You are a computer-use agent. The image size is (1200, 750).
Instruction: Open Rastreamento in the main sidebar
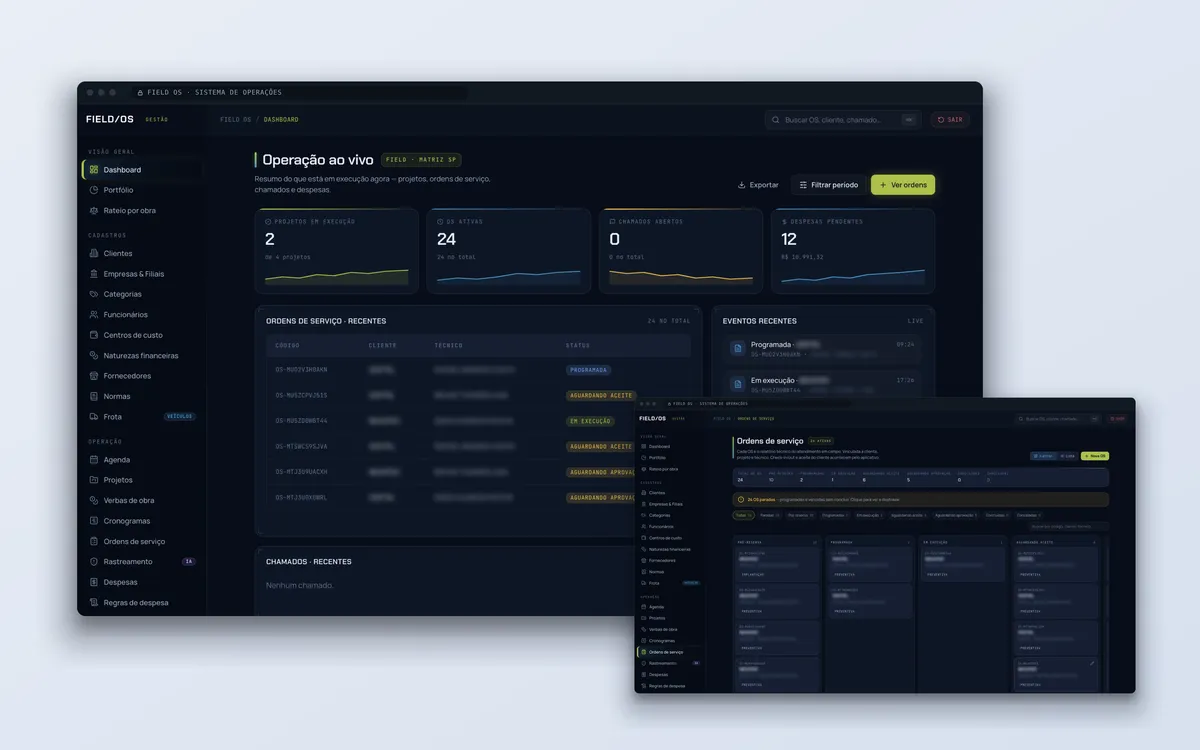pyautogui.click(x=142, y=562)
